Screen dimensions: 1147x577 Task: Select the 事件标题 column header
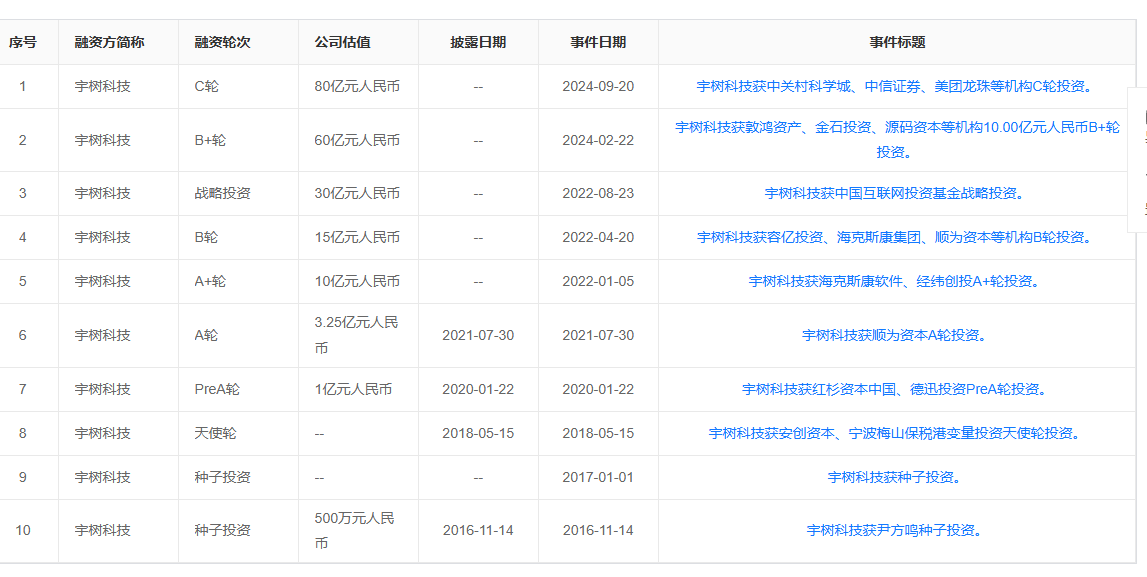898,42
